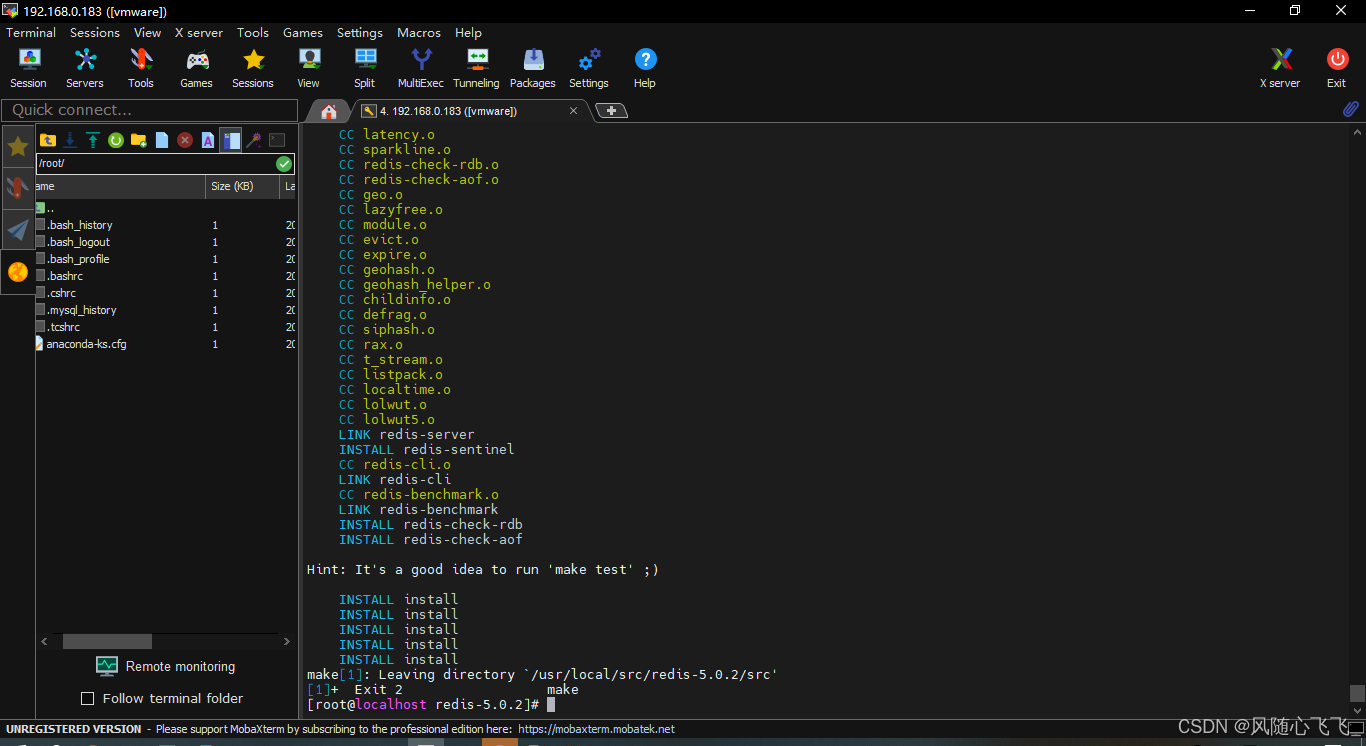The image size is (1366, 746).
Task: Open a terminal here with the console icon
Action: 277,140
